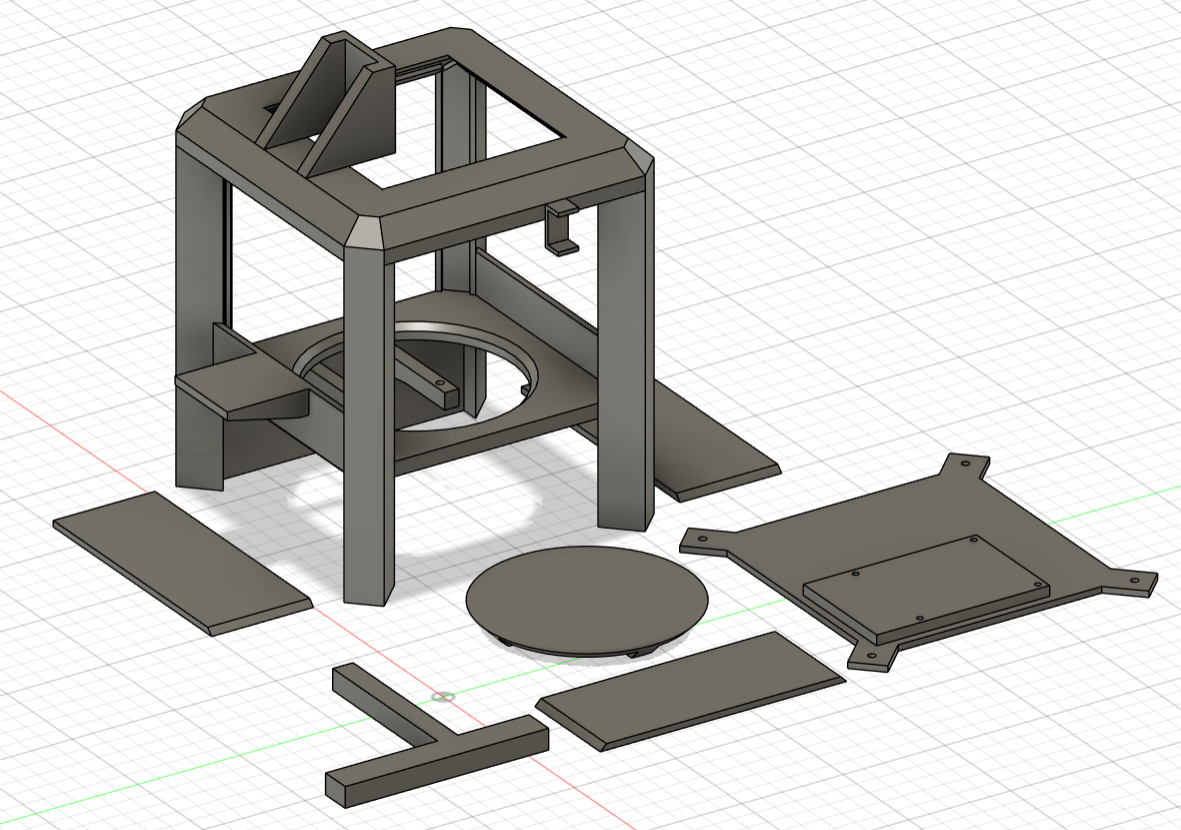Click the origin point marker on the grid
The image size is (1181, 830).
tap(444, 696)
